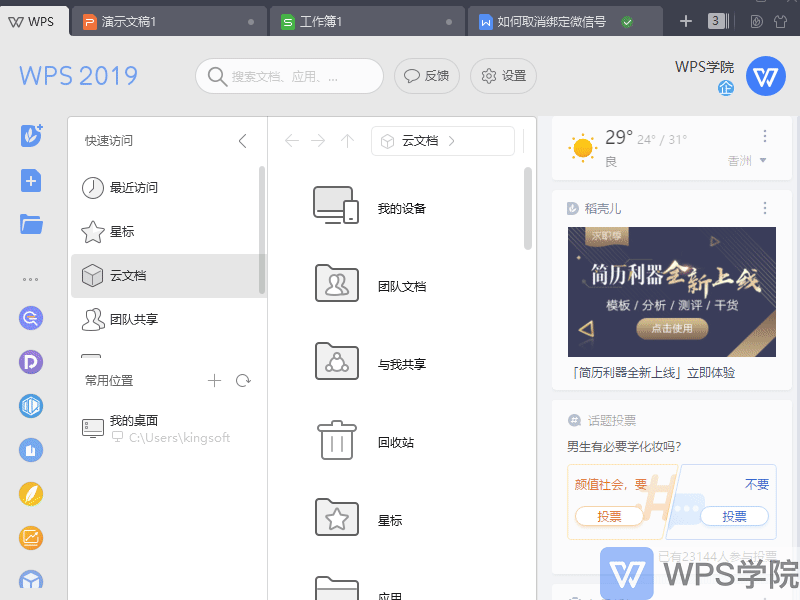Screen dimensions: 800x600
Task: Click the WPS account avatar icon
Action: coord(765,77)
